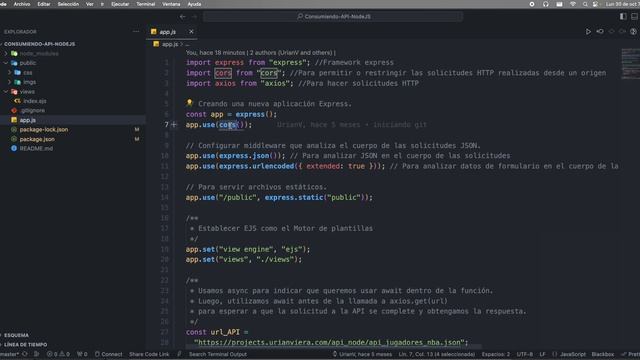Click the master git branch indicator
This screenshot has height=360, width=640.
point(10,354)
